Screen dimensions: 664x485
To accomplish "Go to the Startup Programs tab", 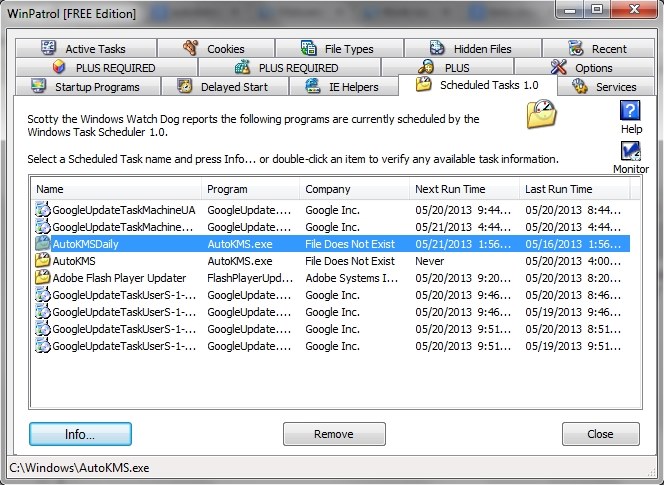I will pyautogui.click(x=88, y=86).
